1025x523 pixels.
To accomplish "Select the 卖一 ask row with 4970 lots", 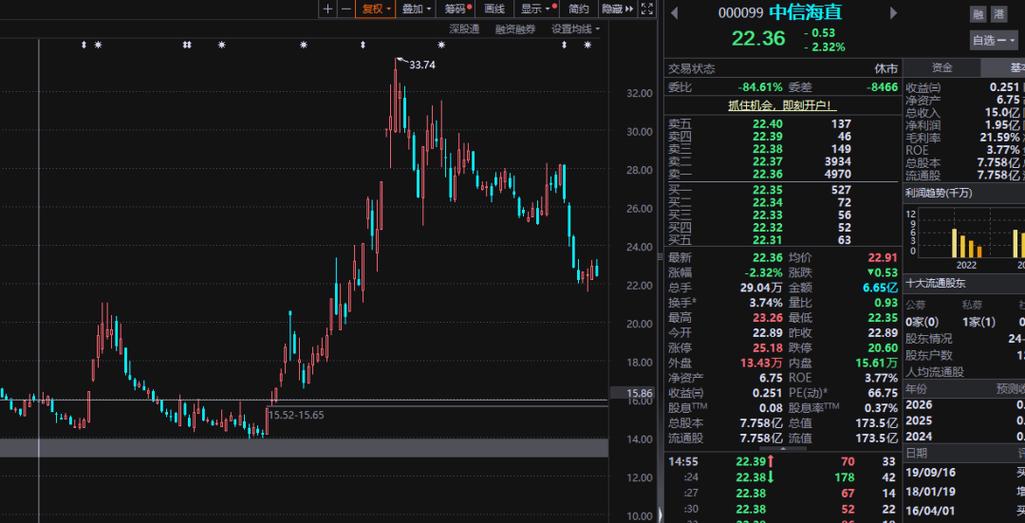I will (x=782, y=174).
